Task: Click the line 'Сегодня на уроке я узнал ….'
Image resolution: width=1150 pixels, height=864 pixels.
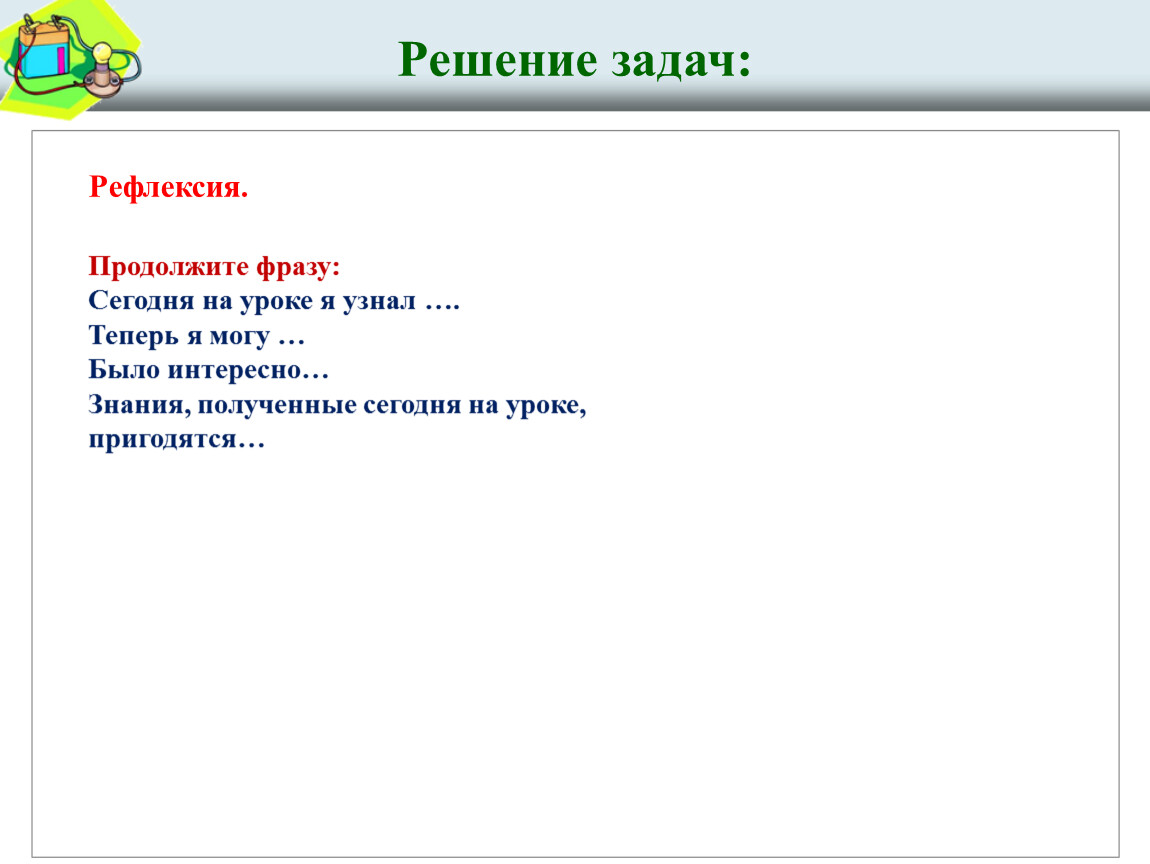Action: [x=274, y=301]
